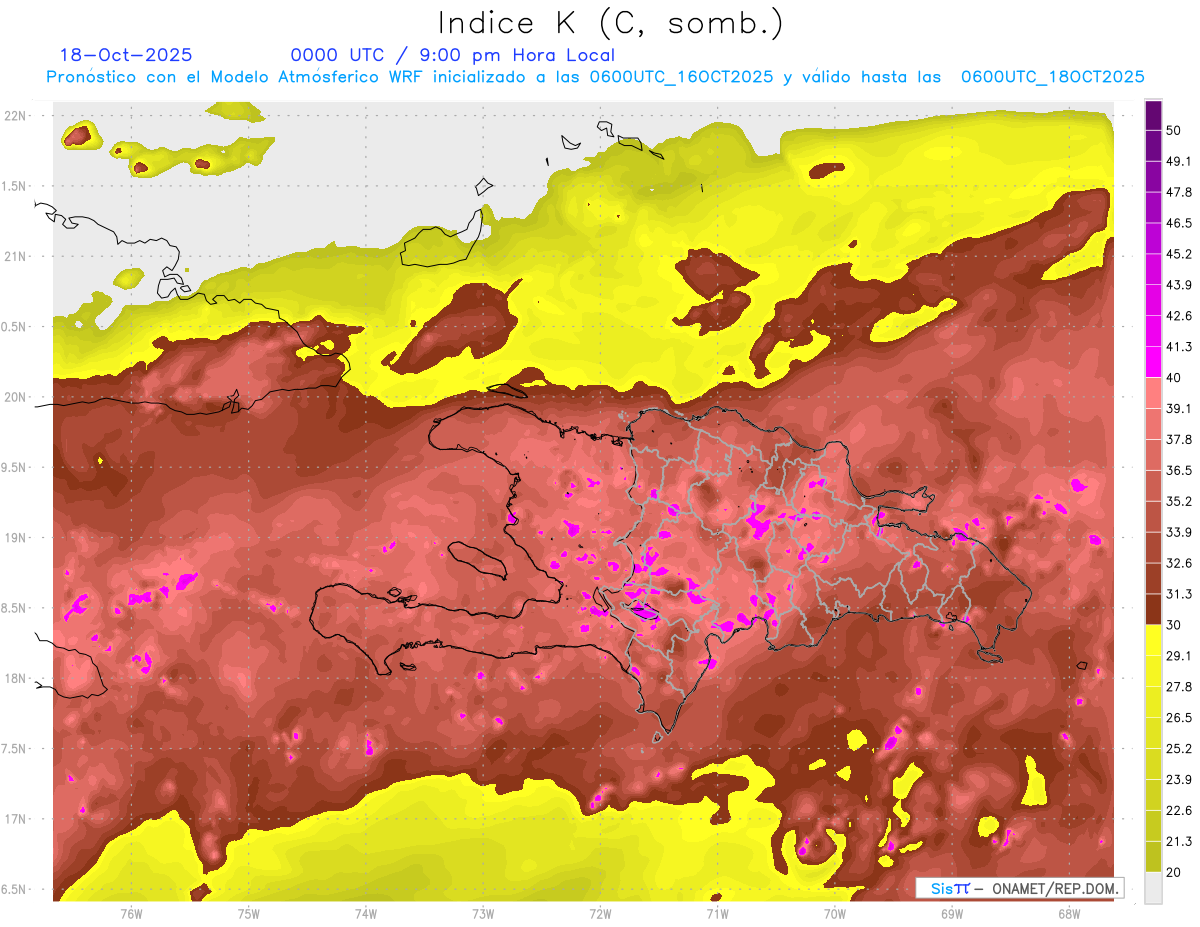This screenshot has height=927, width=1200.
Task: Click the 72W longitude tick label
Action: (600, 913)
